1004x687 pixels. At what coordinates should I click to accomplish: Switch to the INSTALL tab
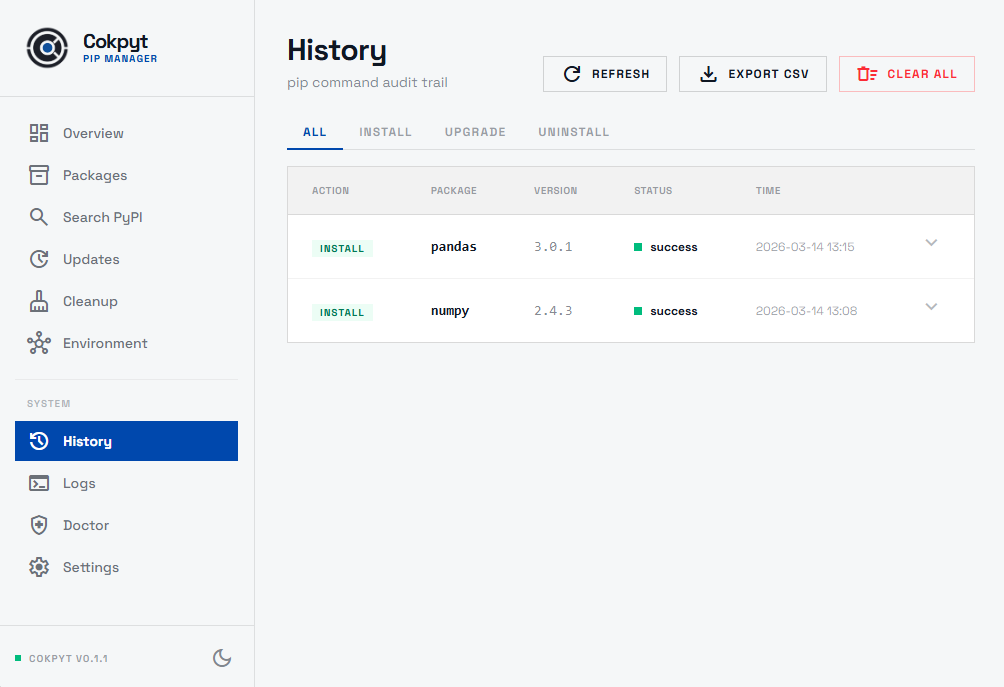385,131
